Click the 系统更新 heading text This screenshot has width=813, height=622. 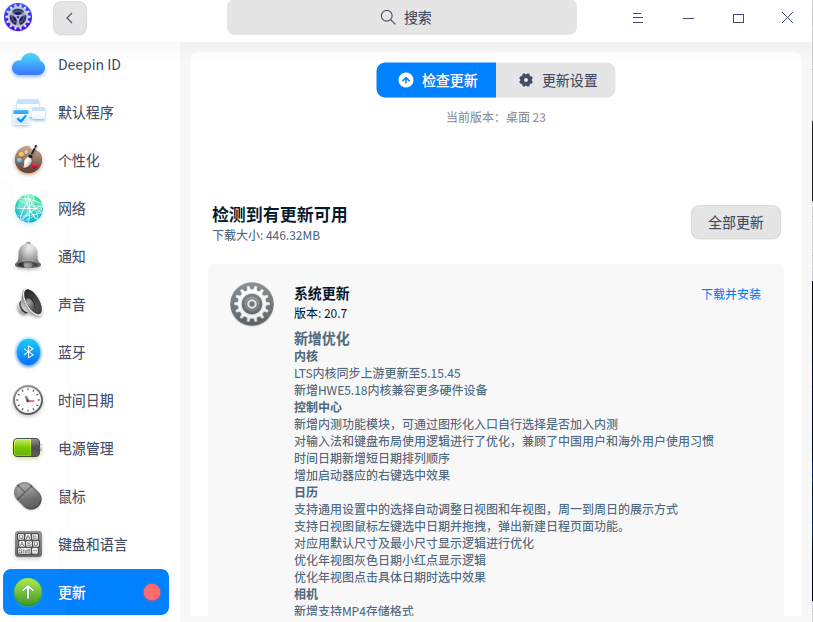[x=322, y=294]
